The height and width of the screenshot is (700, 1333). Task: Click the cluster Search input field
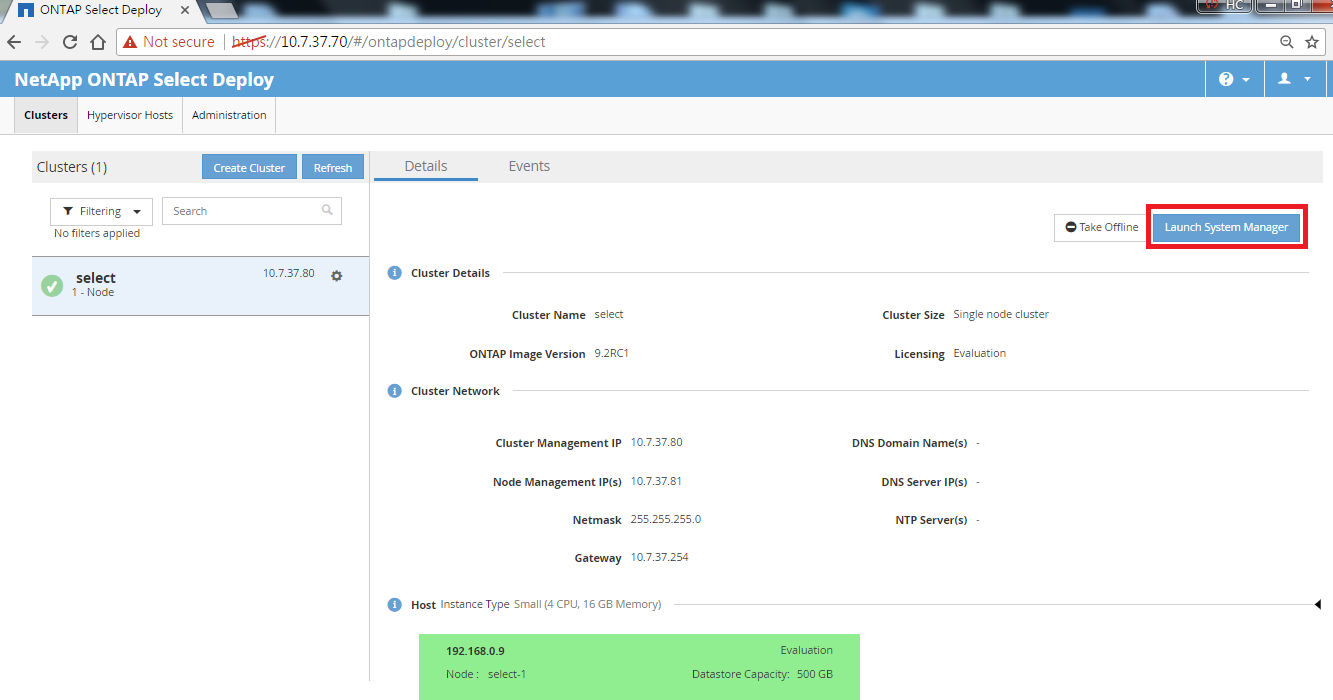click(x=252, y=211)
